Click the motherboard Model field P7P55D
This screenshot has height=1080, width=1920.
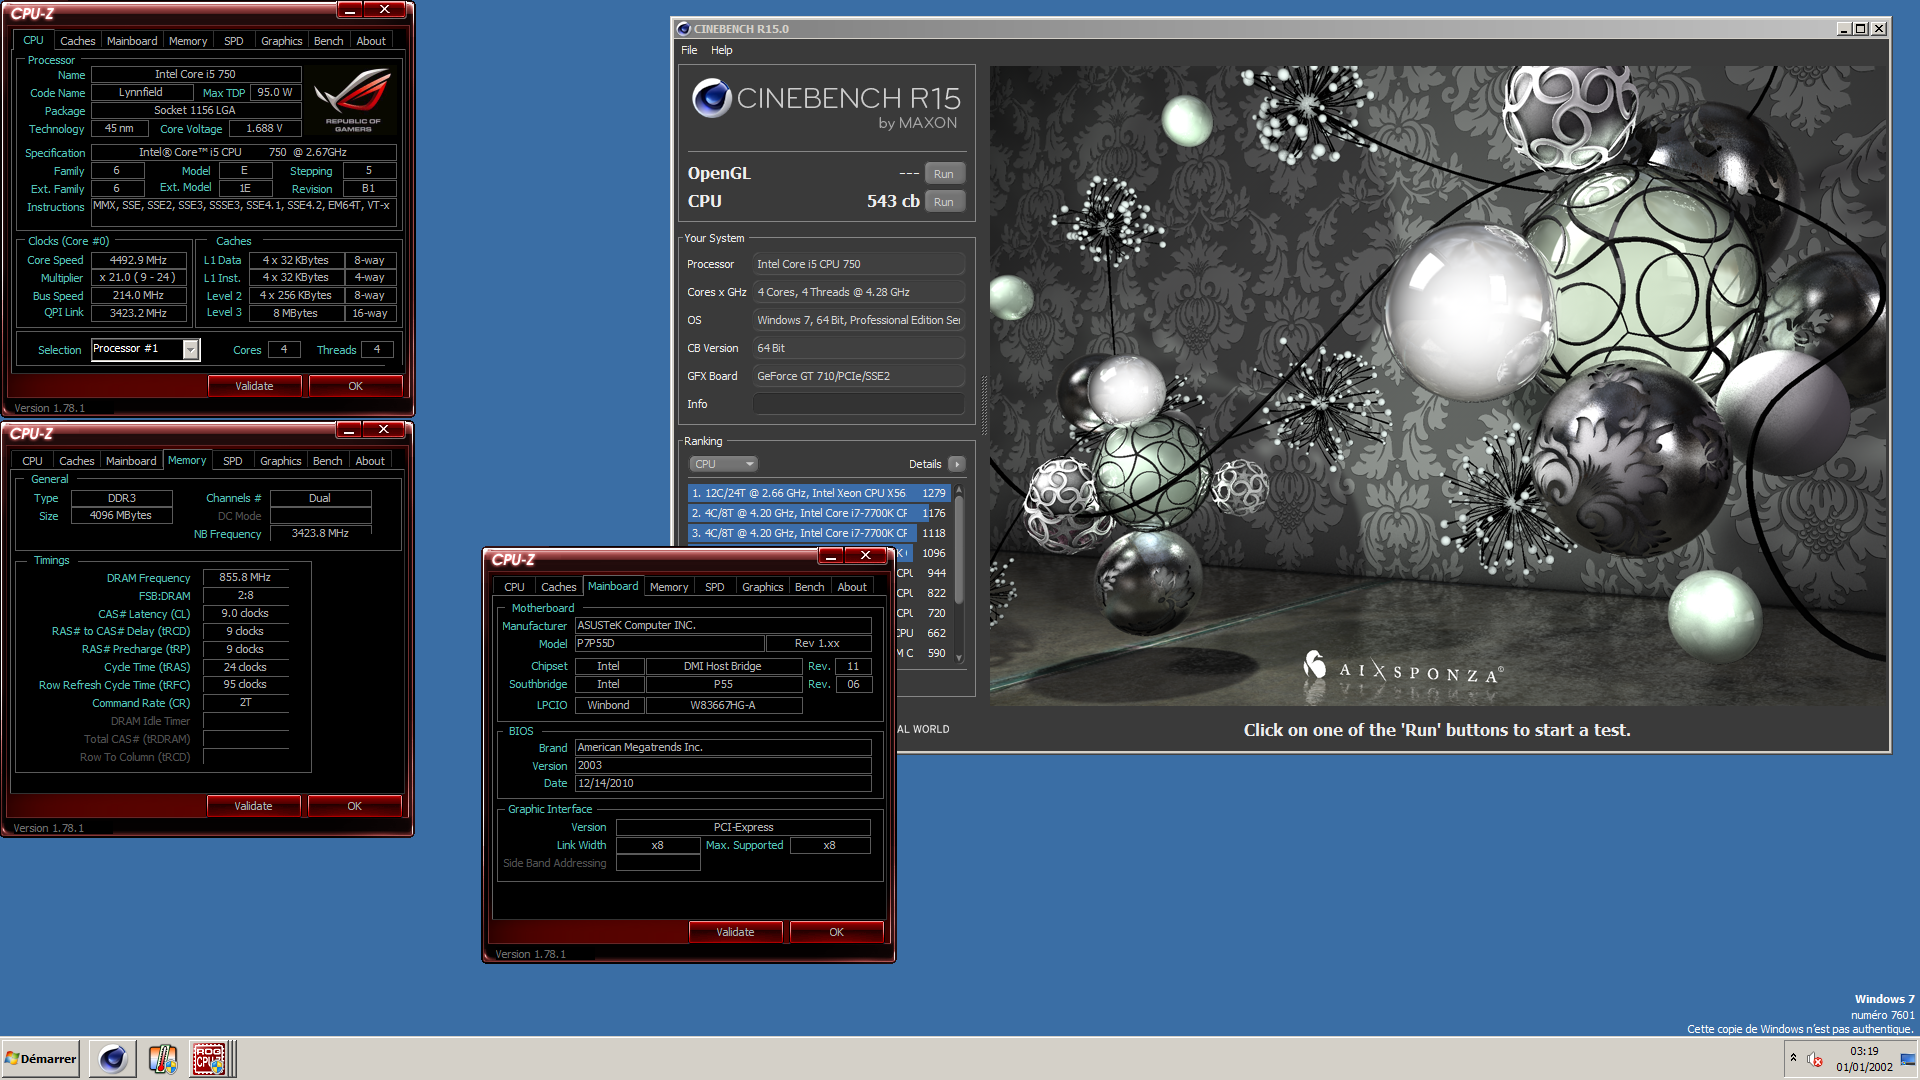pyautogui.click(x=669, y=643)
